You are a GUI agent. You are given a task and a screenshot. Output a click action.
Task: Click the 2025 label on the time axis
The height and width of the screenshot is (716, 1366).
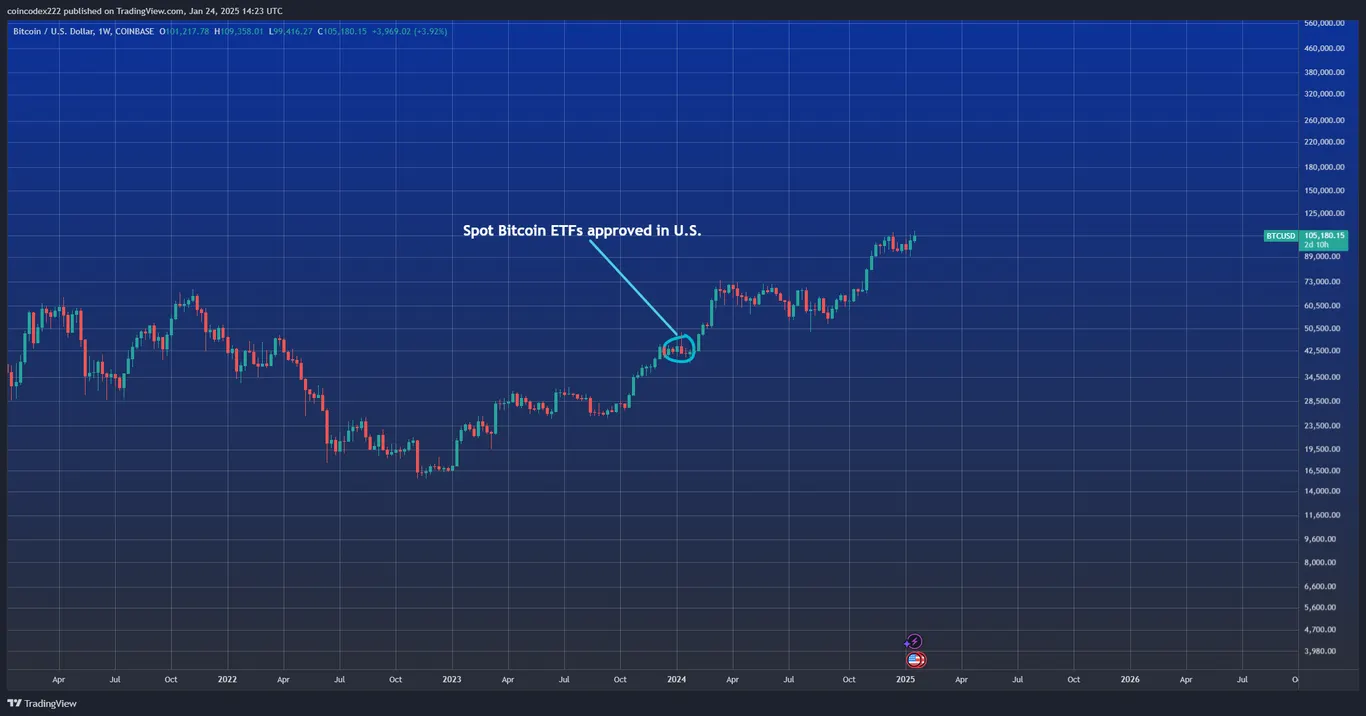click(906, 679)
